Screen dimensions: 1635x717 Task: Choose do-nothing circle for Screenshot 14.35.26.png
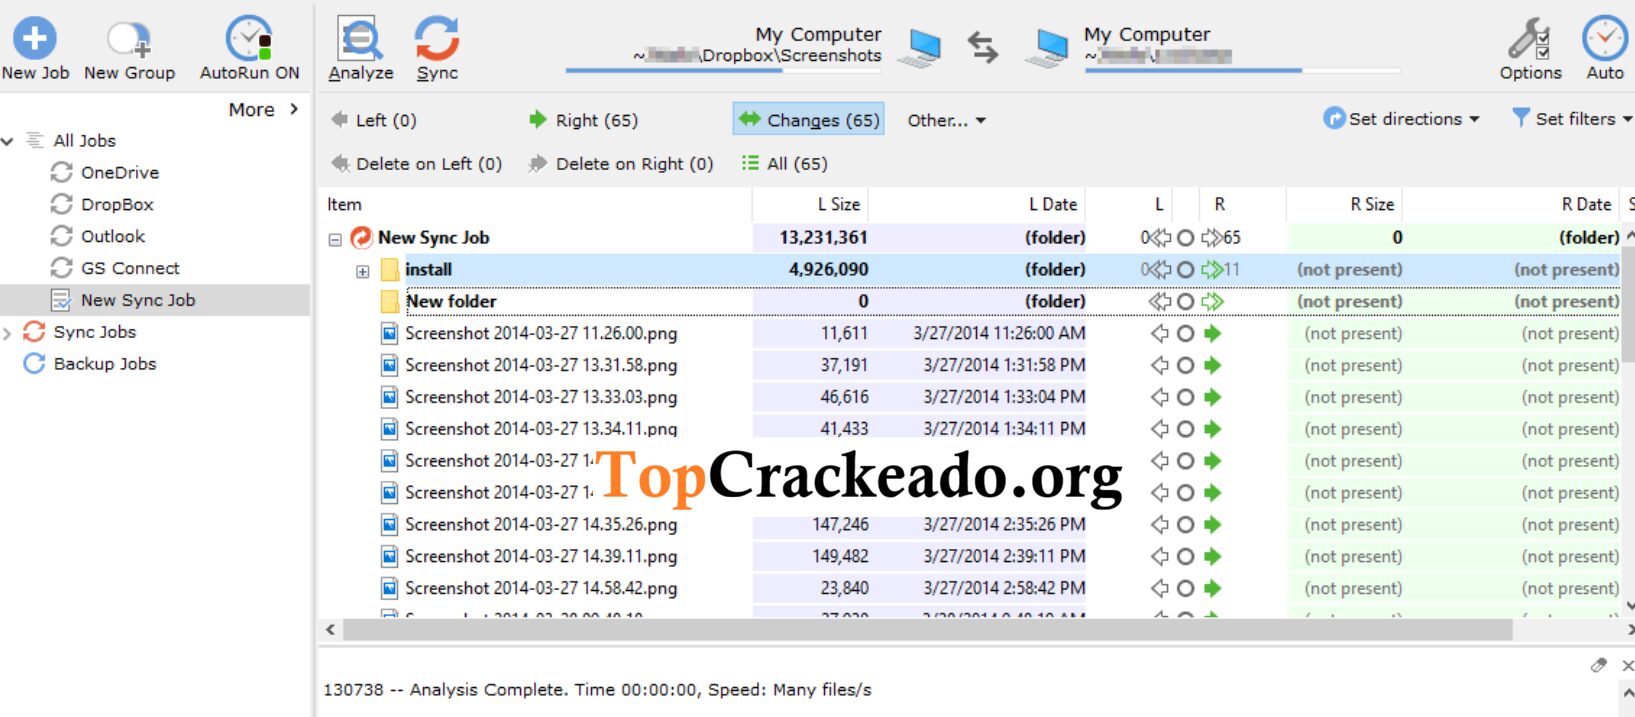pos(1185,525)
